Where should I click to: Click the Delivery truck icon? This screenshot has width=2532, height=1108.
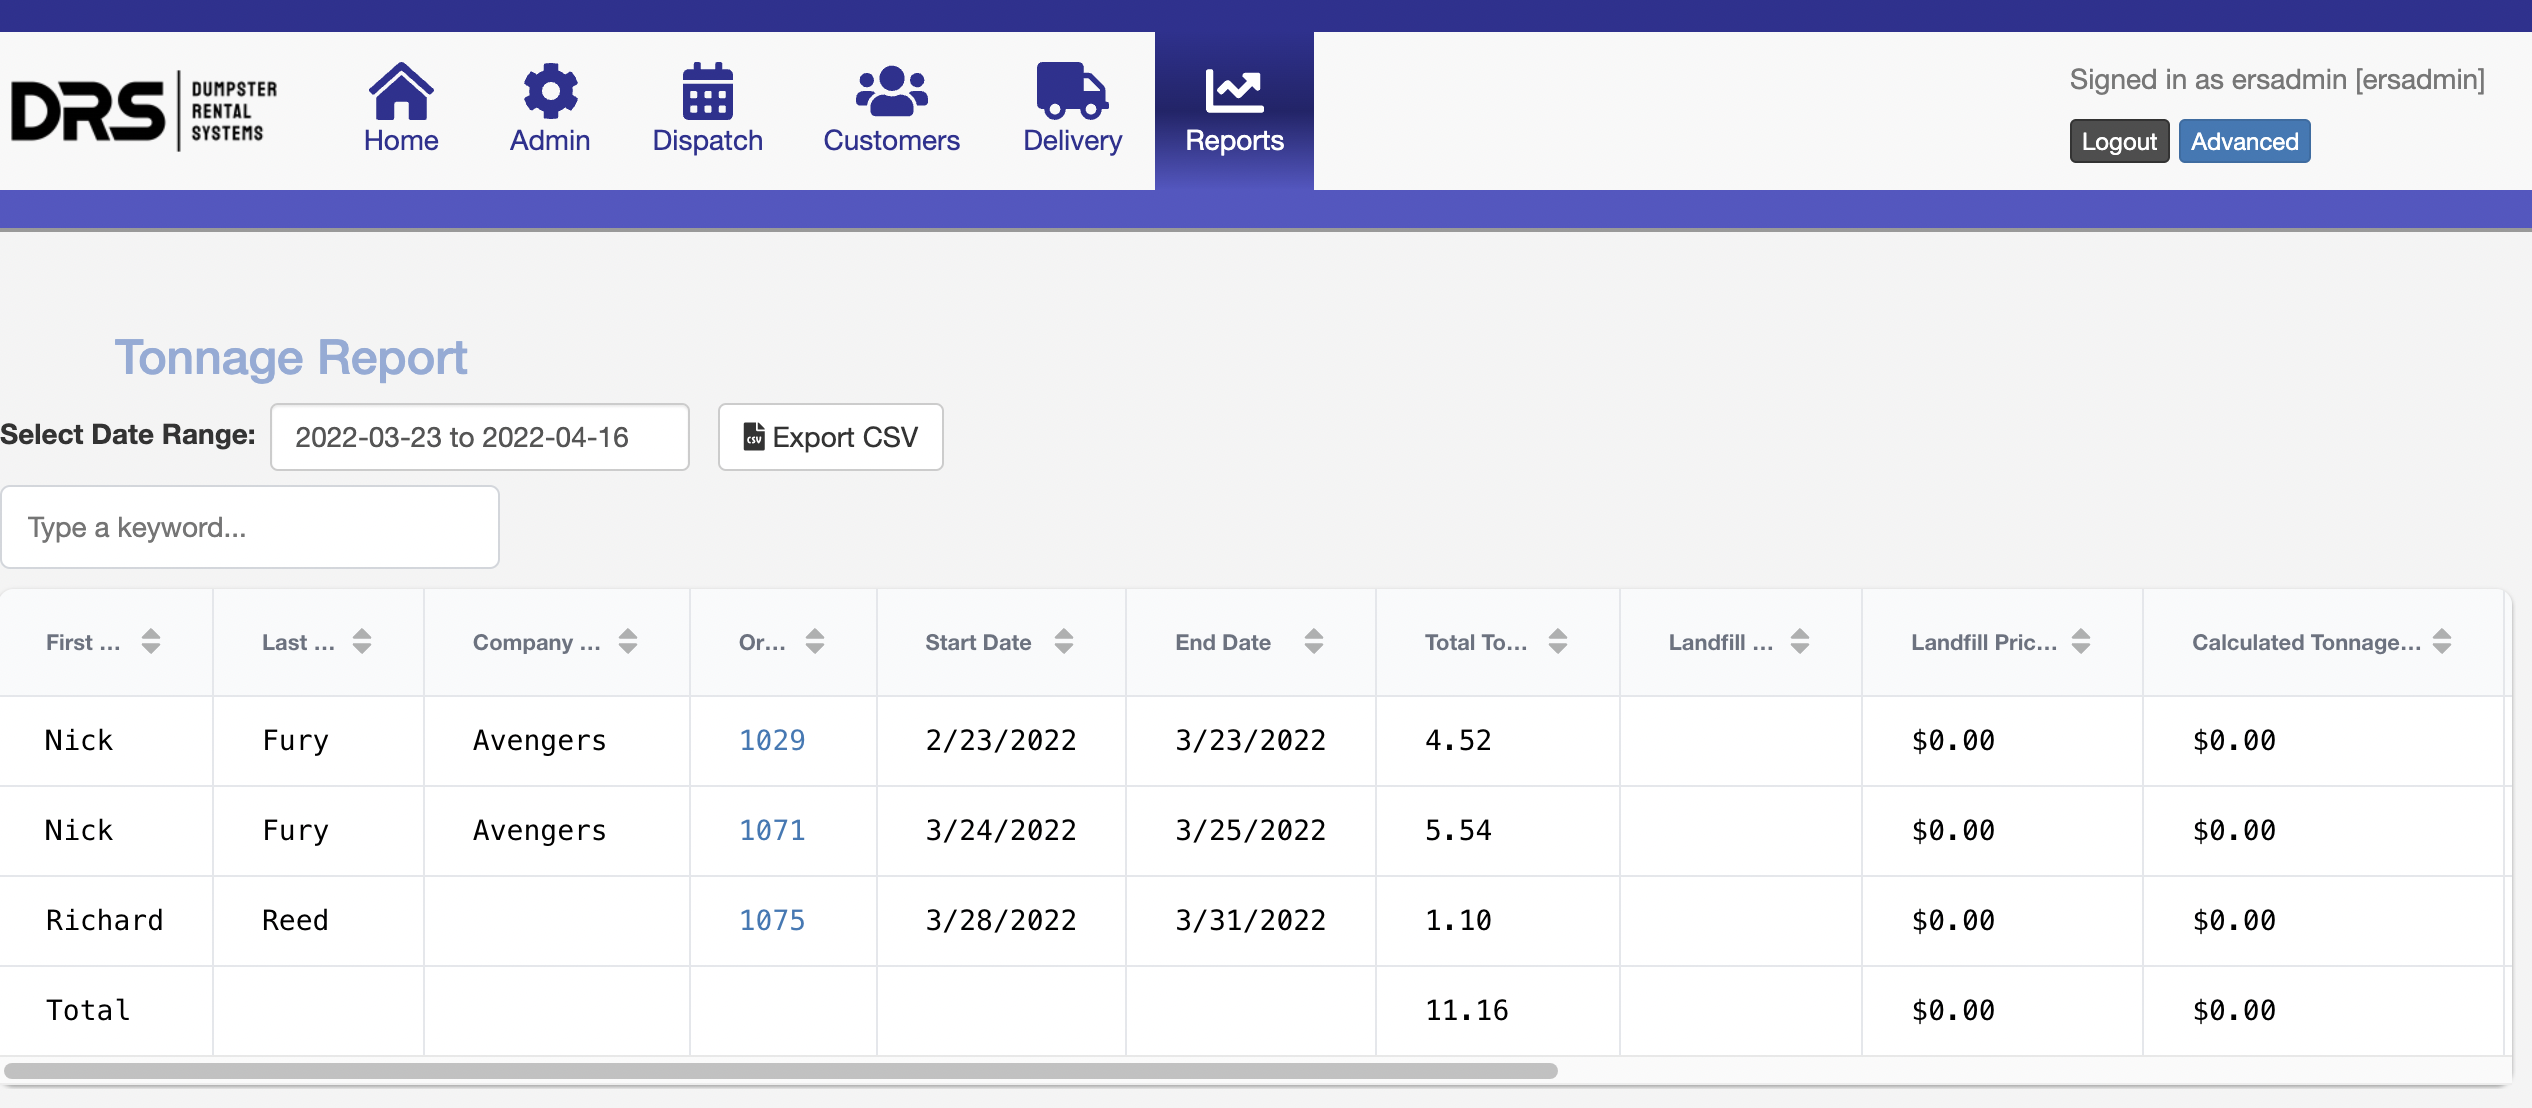tap(1072, 92)
